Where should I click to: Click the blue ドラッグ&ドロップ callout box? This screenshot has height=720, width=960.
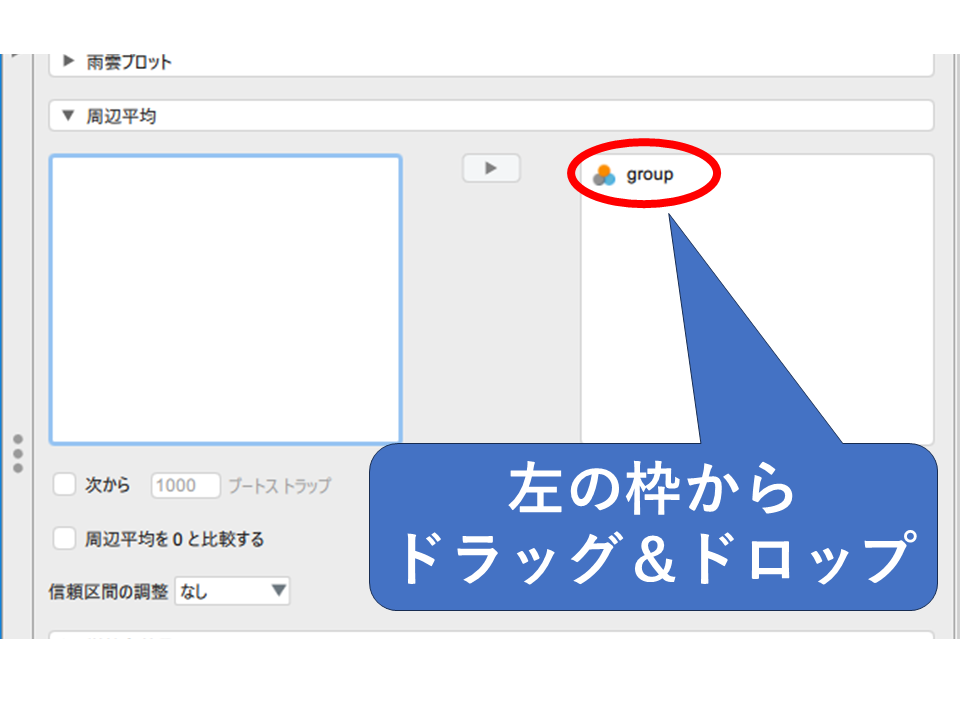(653, 527)
